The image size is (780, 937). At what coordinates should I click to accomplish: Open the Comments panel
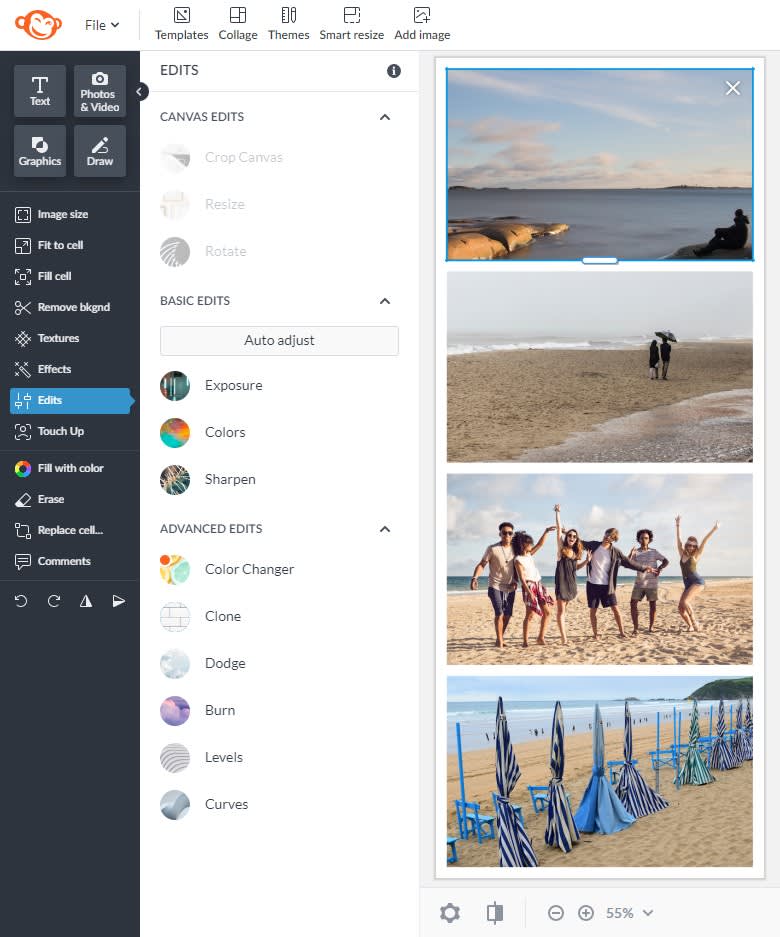[53, 562]
